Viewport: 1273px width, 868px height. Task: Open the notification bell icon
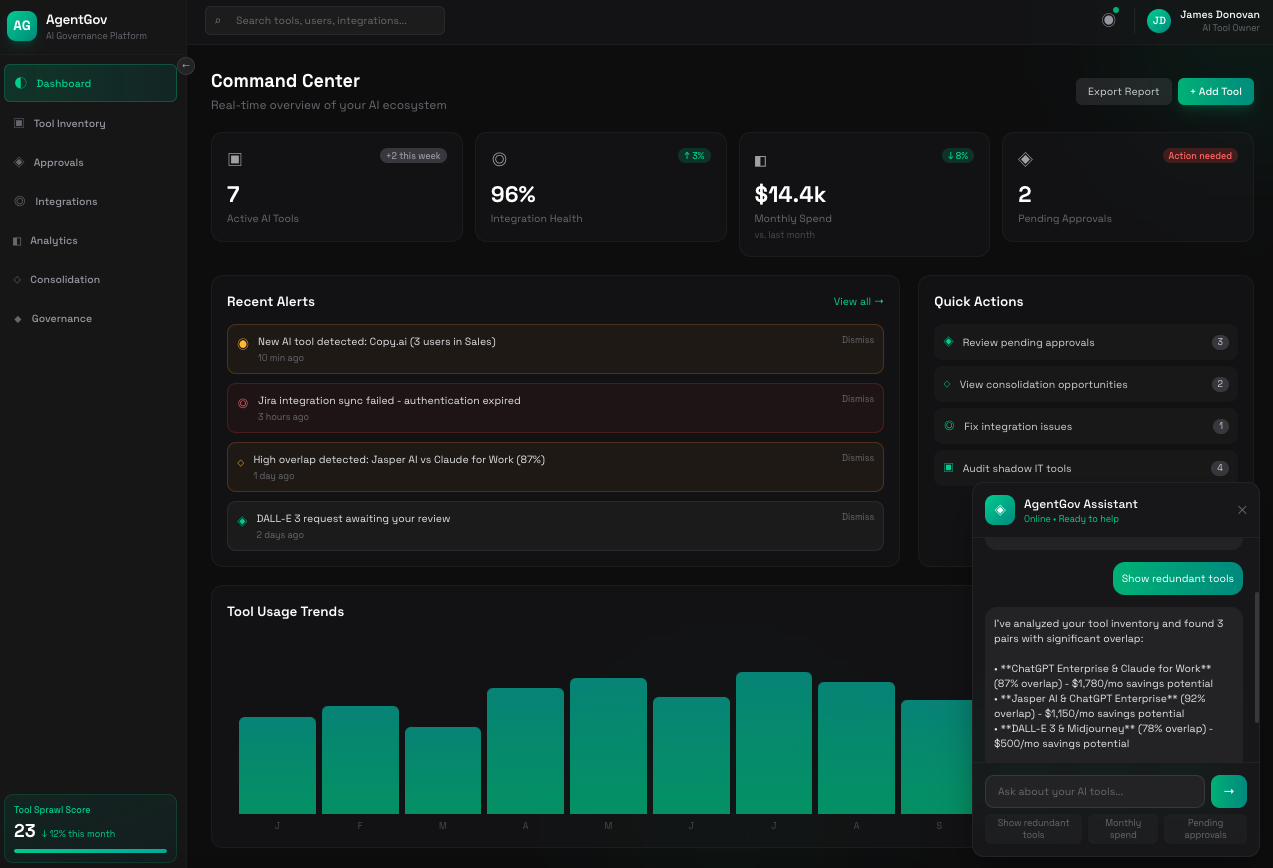point(1108,18)
